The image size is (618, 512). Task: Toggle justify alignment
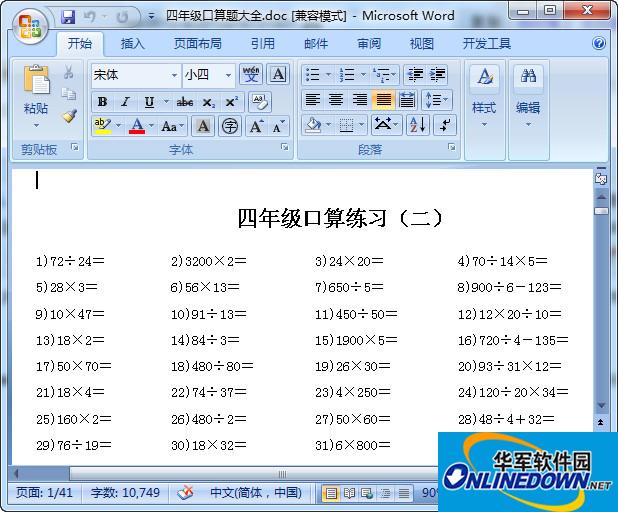pos(383,99)
